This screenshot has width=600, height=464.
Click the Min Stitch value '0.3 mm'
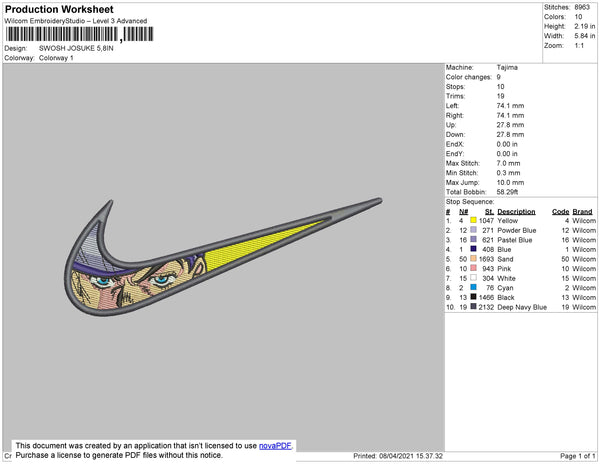(x=509, y=173)
